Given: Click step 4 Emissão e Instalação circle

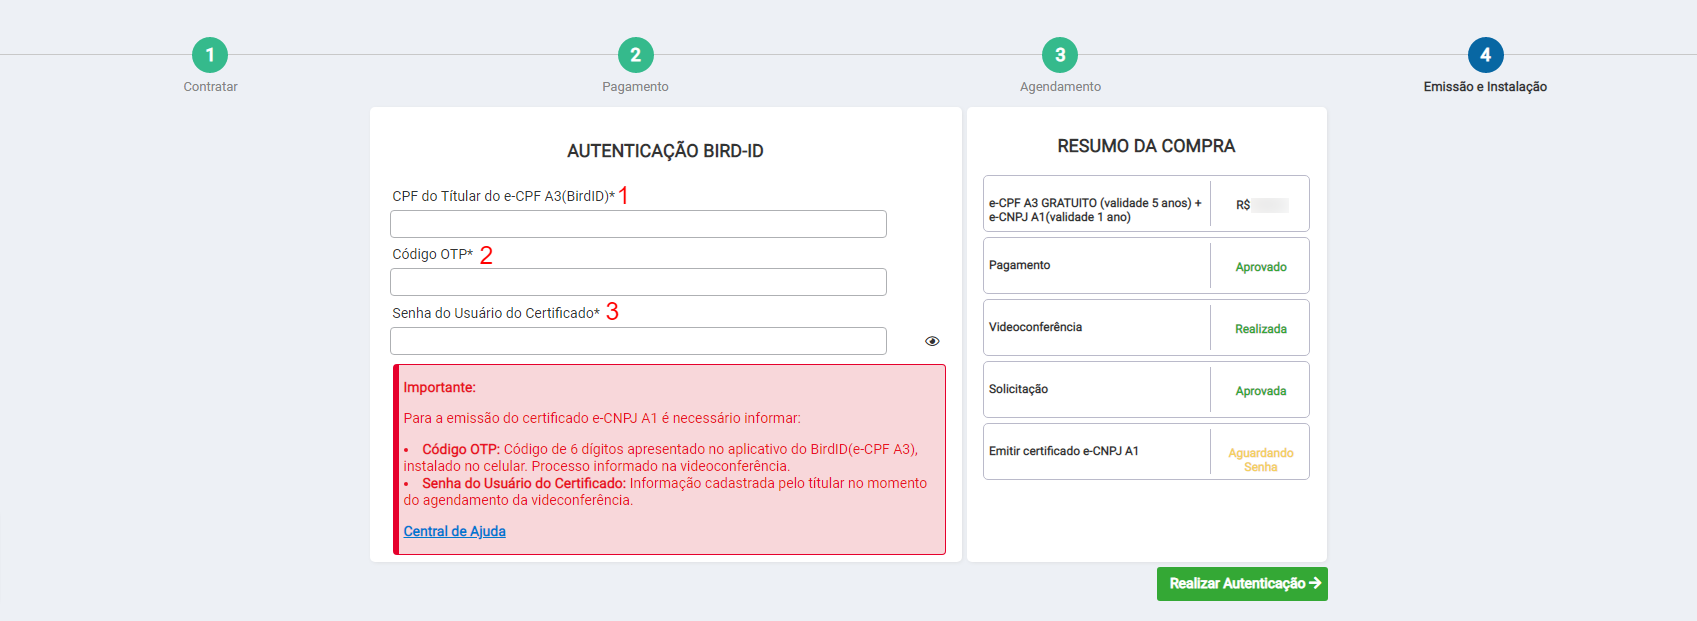Looking at the screenshot, I should pyautogui.click(x=1485, y=55).
